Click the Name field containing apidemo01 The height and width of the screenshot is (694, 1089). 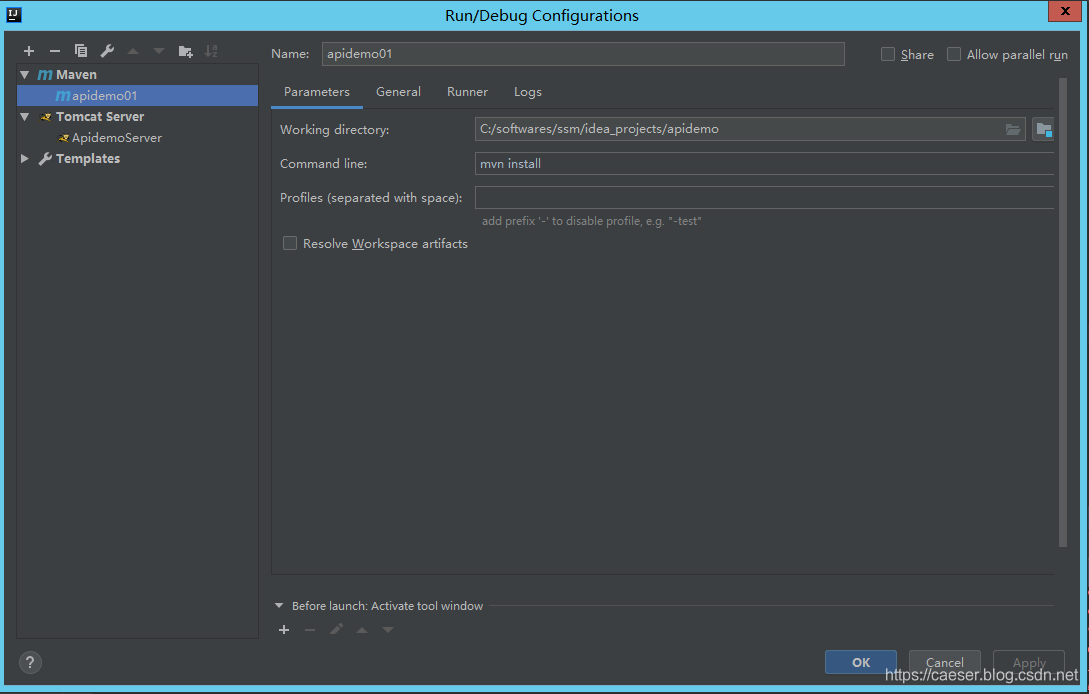(583, 54)
